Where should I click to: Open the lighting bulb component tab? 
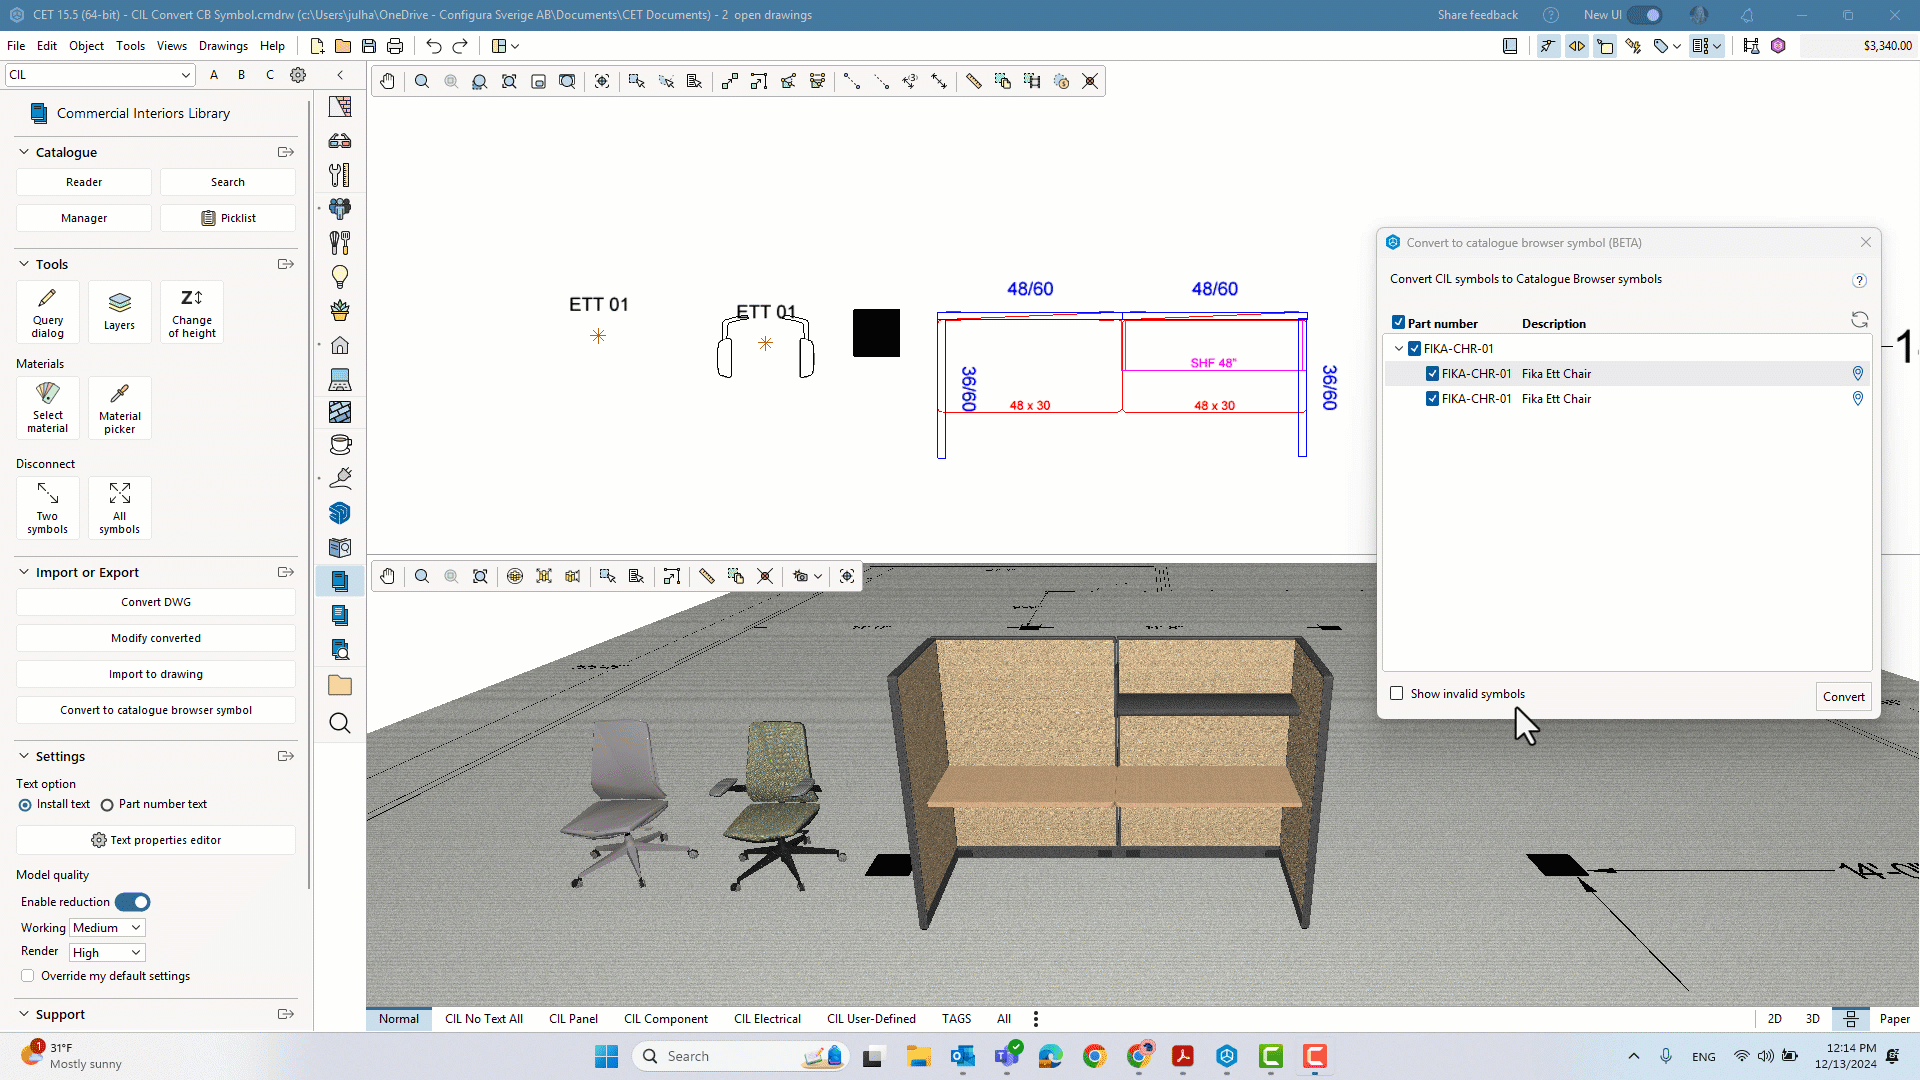tap(340, 277)
